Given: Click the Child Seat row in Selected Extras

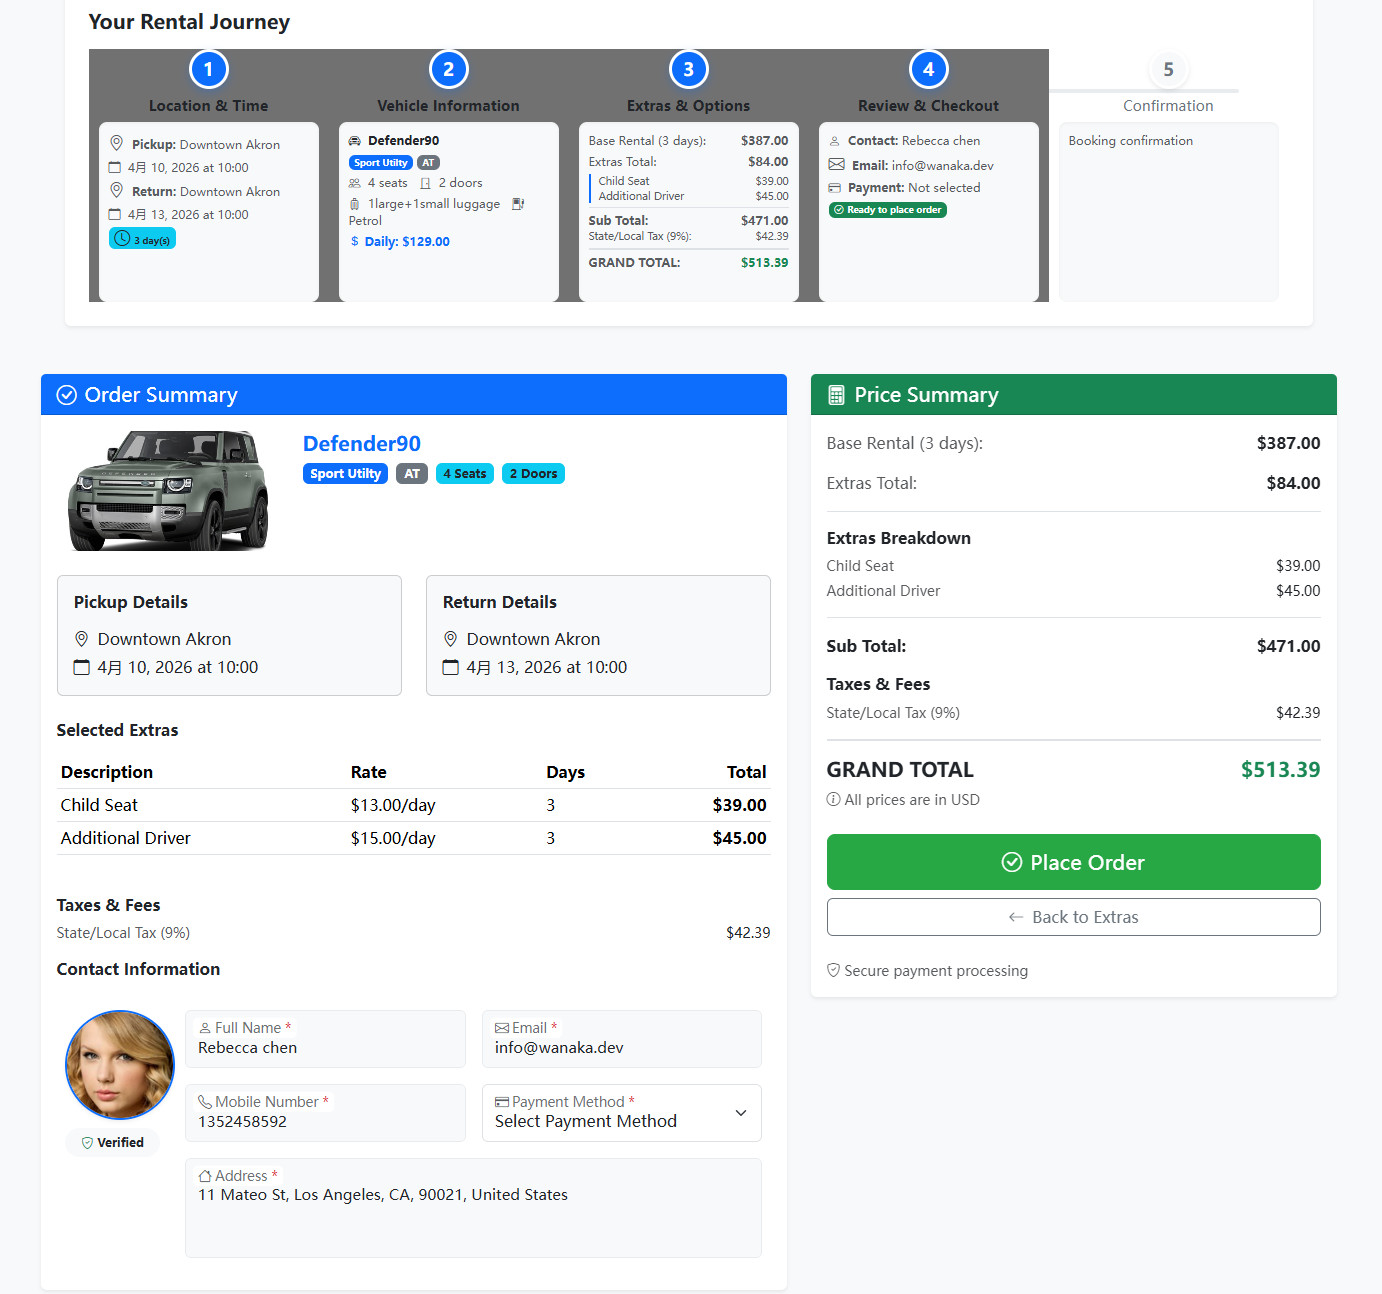Looking at the screenshot, I should 414,805.
